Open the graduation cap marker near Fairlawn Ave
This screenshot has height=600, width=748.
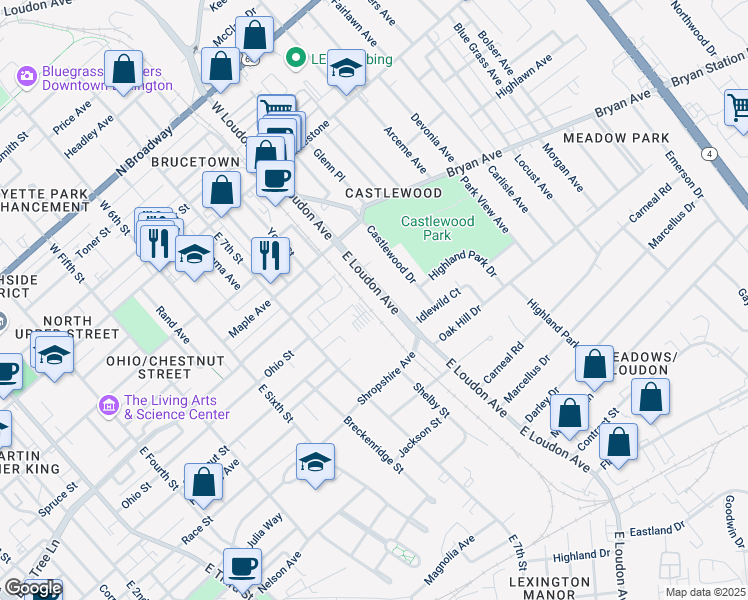(x=346, y=68)
